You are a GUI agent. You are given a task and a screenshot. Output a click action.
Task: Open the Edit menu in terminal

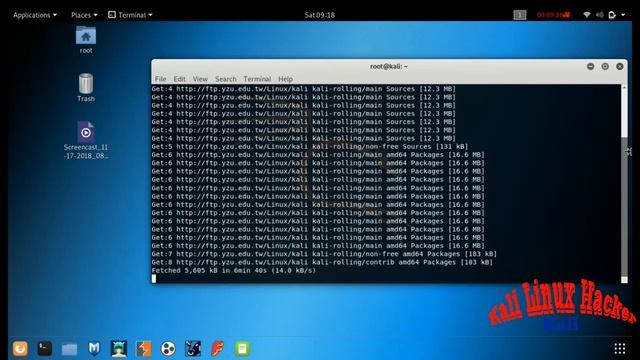click(179, 79)
